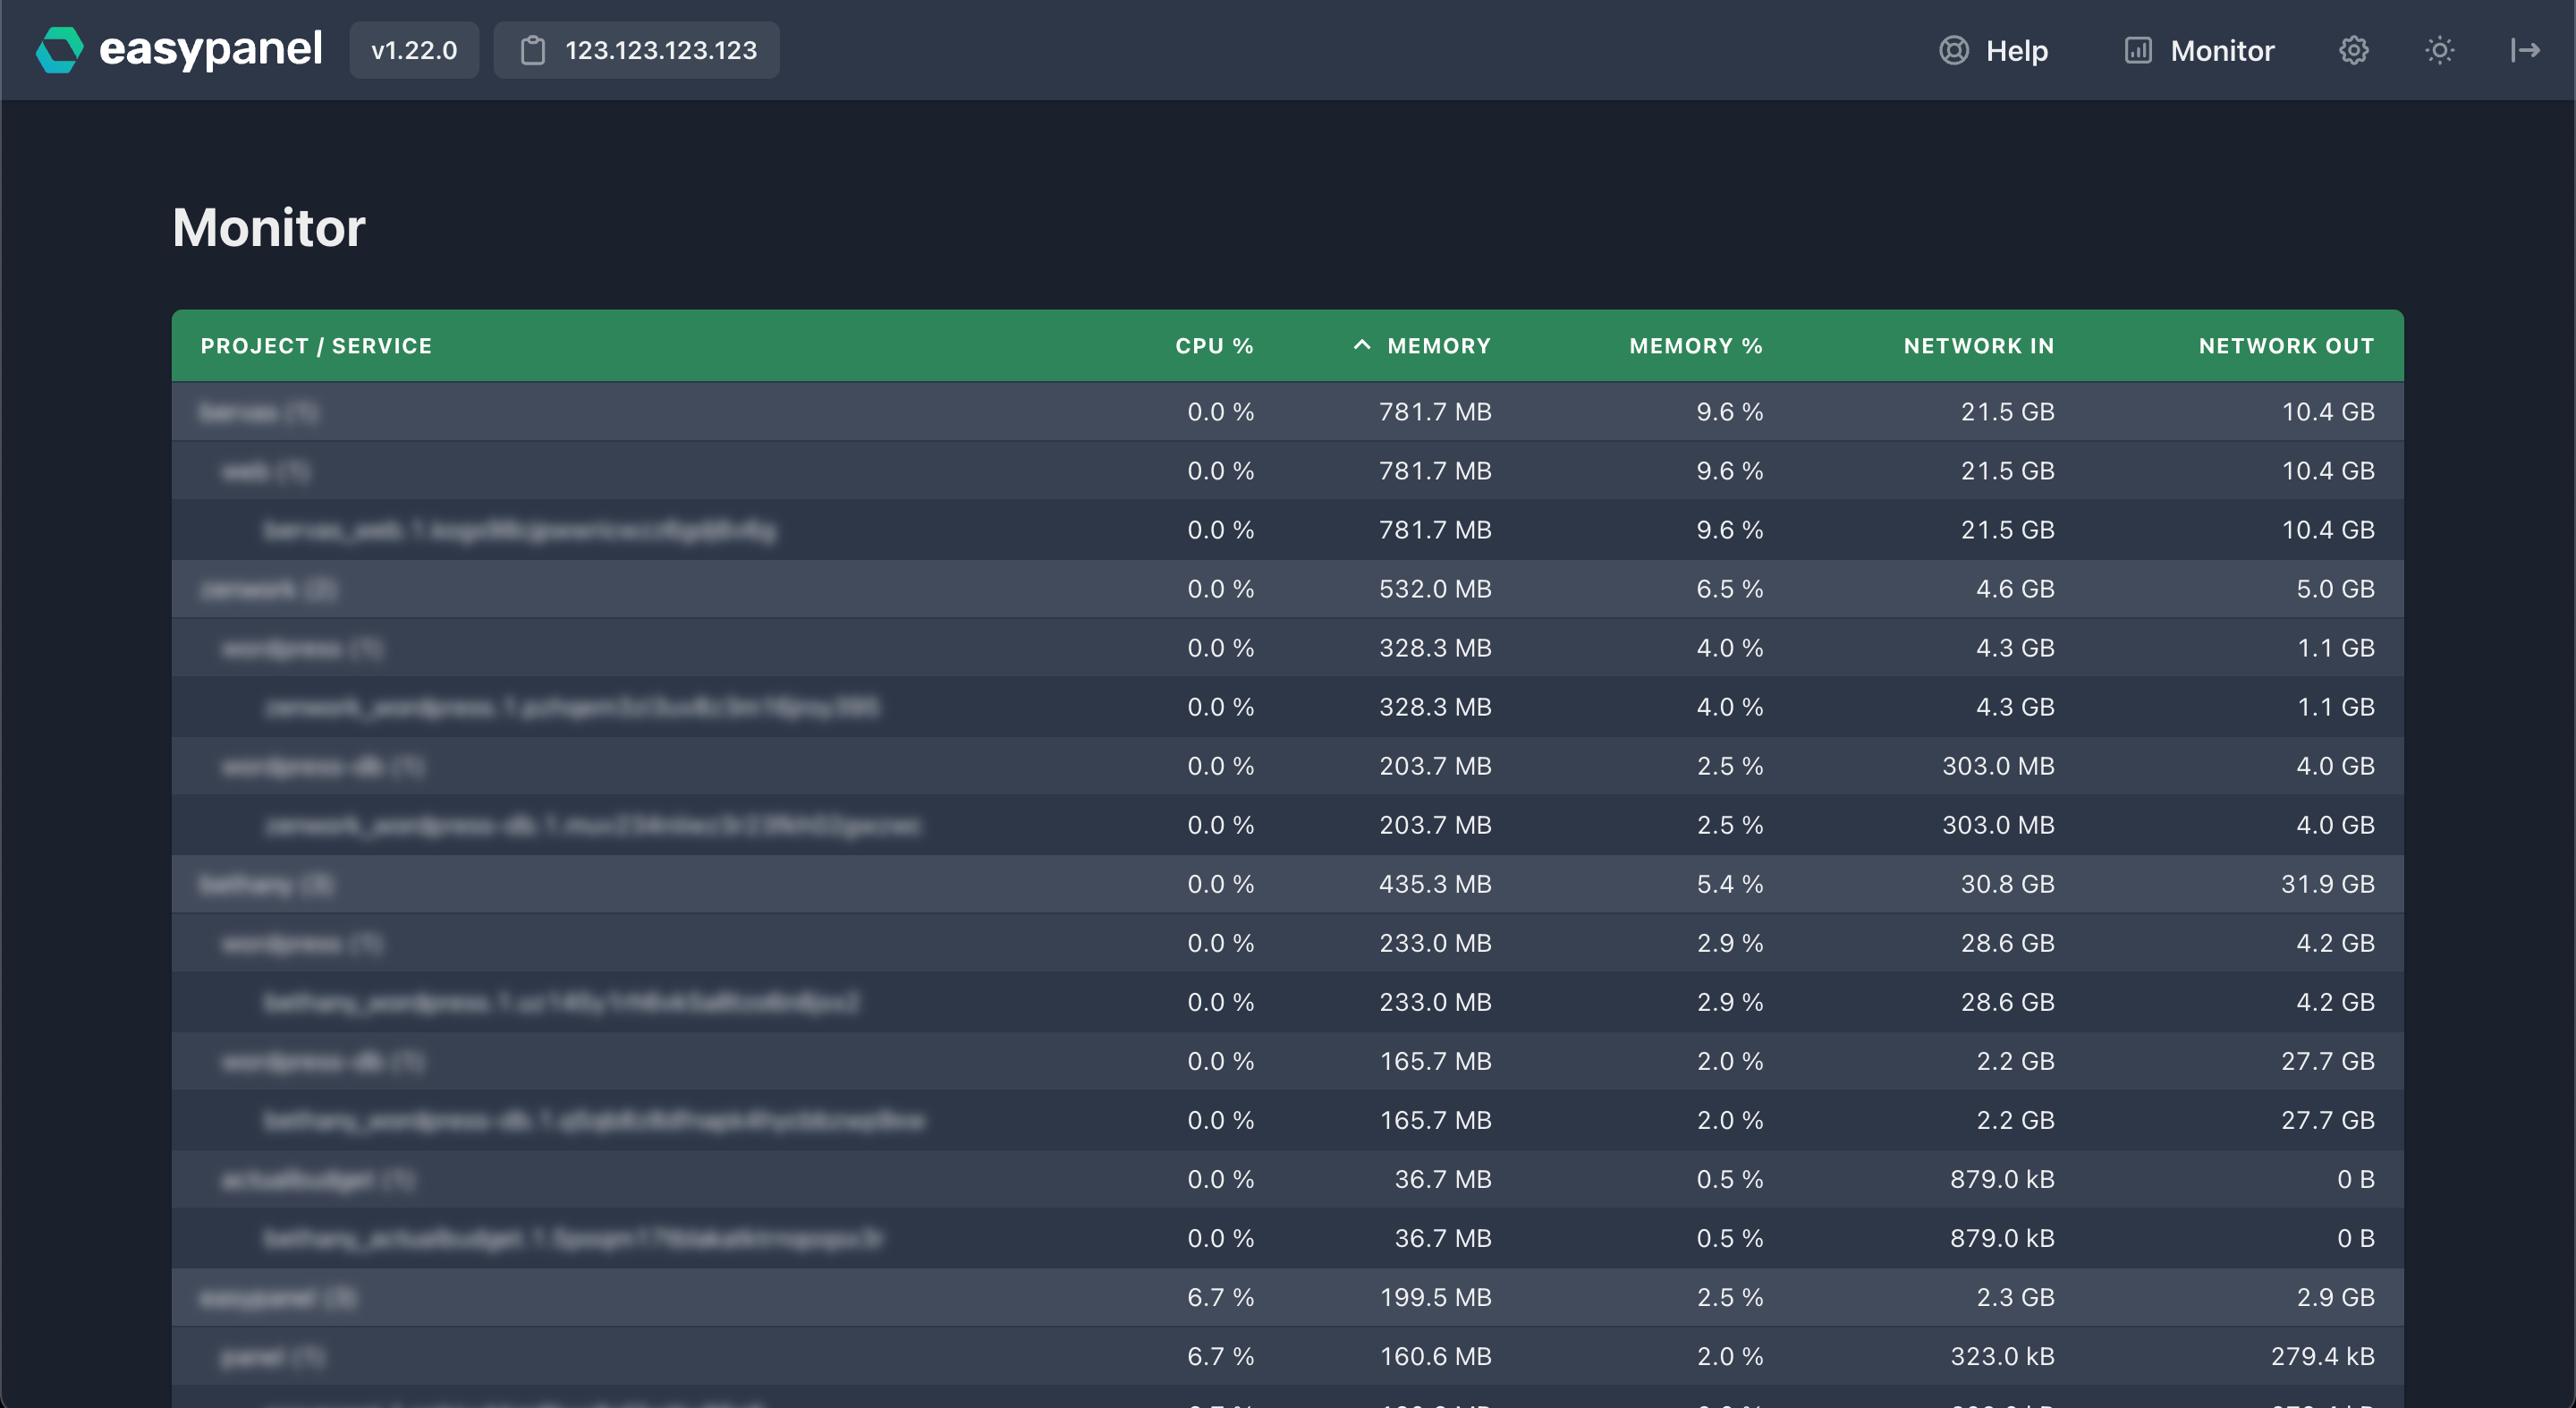Select the row showing 532.0 MB memory
This screenshot has width=2576, height=1408.
(1288, 589)
